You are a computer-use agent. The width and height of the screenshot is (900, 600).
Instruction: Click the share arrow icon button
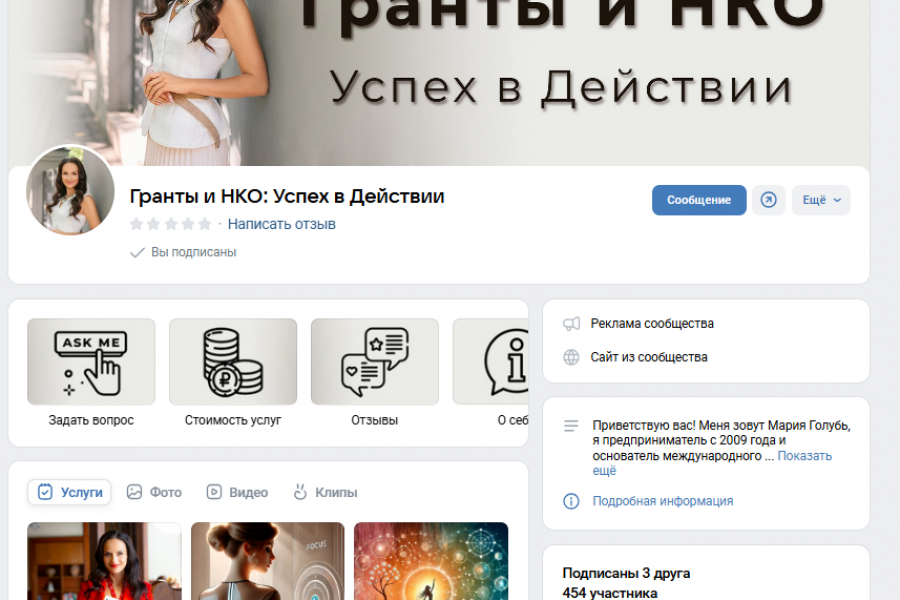[x=769, y=200]
